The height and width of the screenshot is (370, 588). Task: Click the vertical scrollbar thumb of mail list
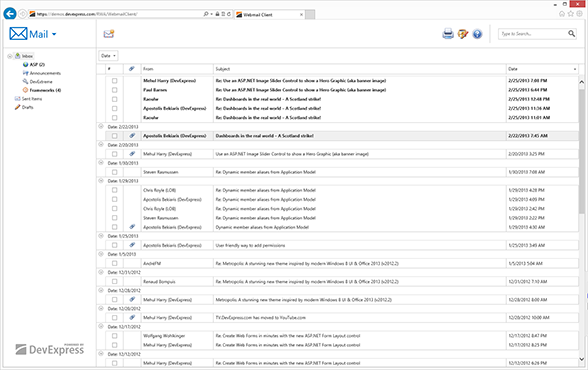pos(581,150)
